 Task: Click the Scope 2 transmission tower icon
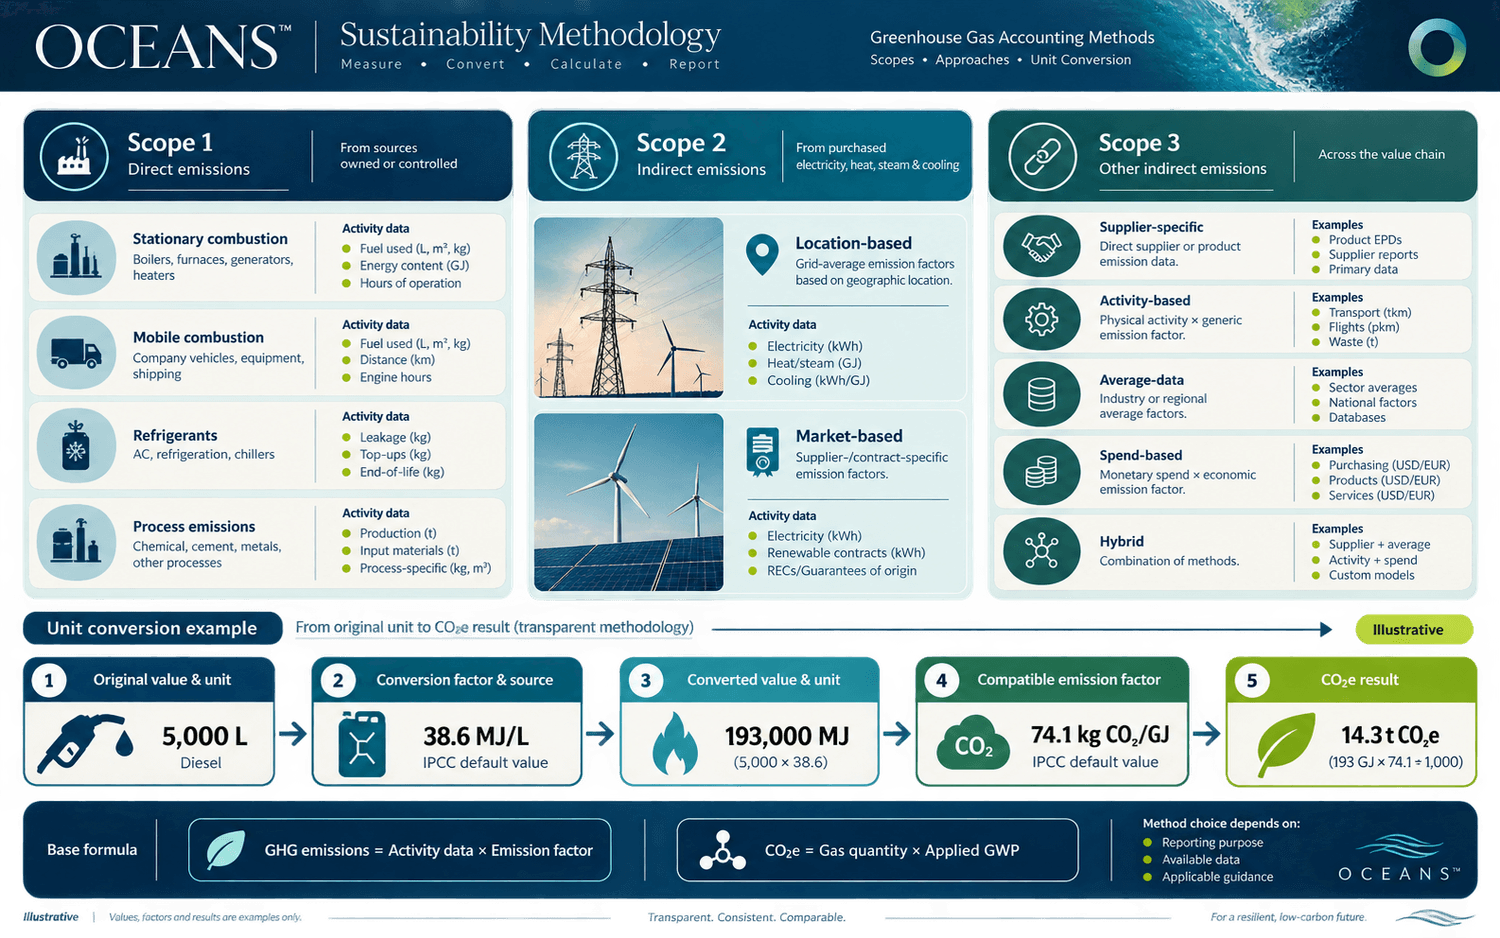coord(583,157)
